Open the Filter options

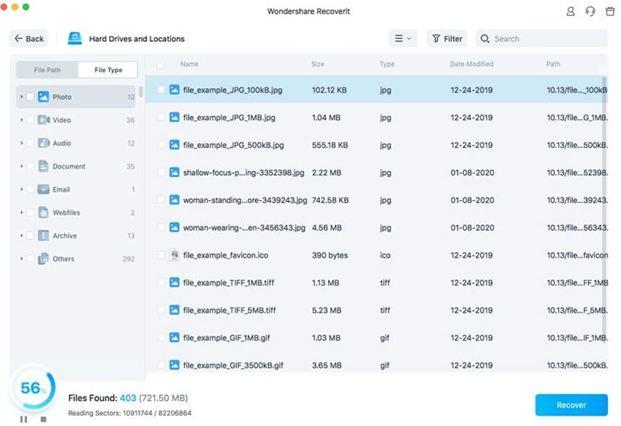coord(447,38)
